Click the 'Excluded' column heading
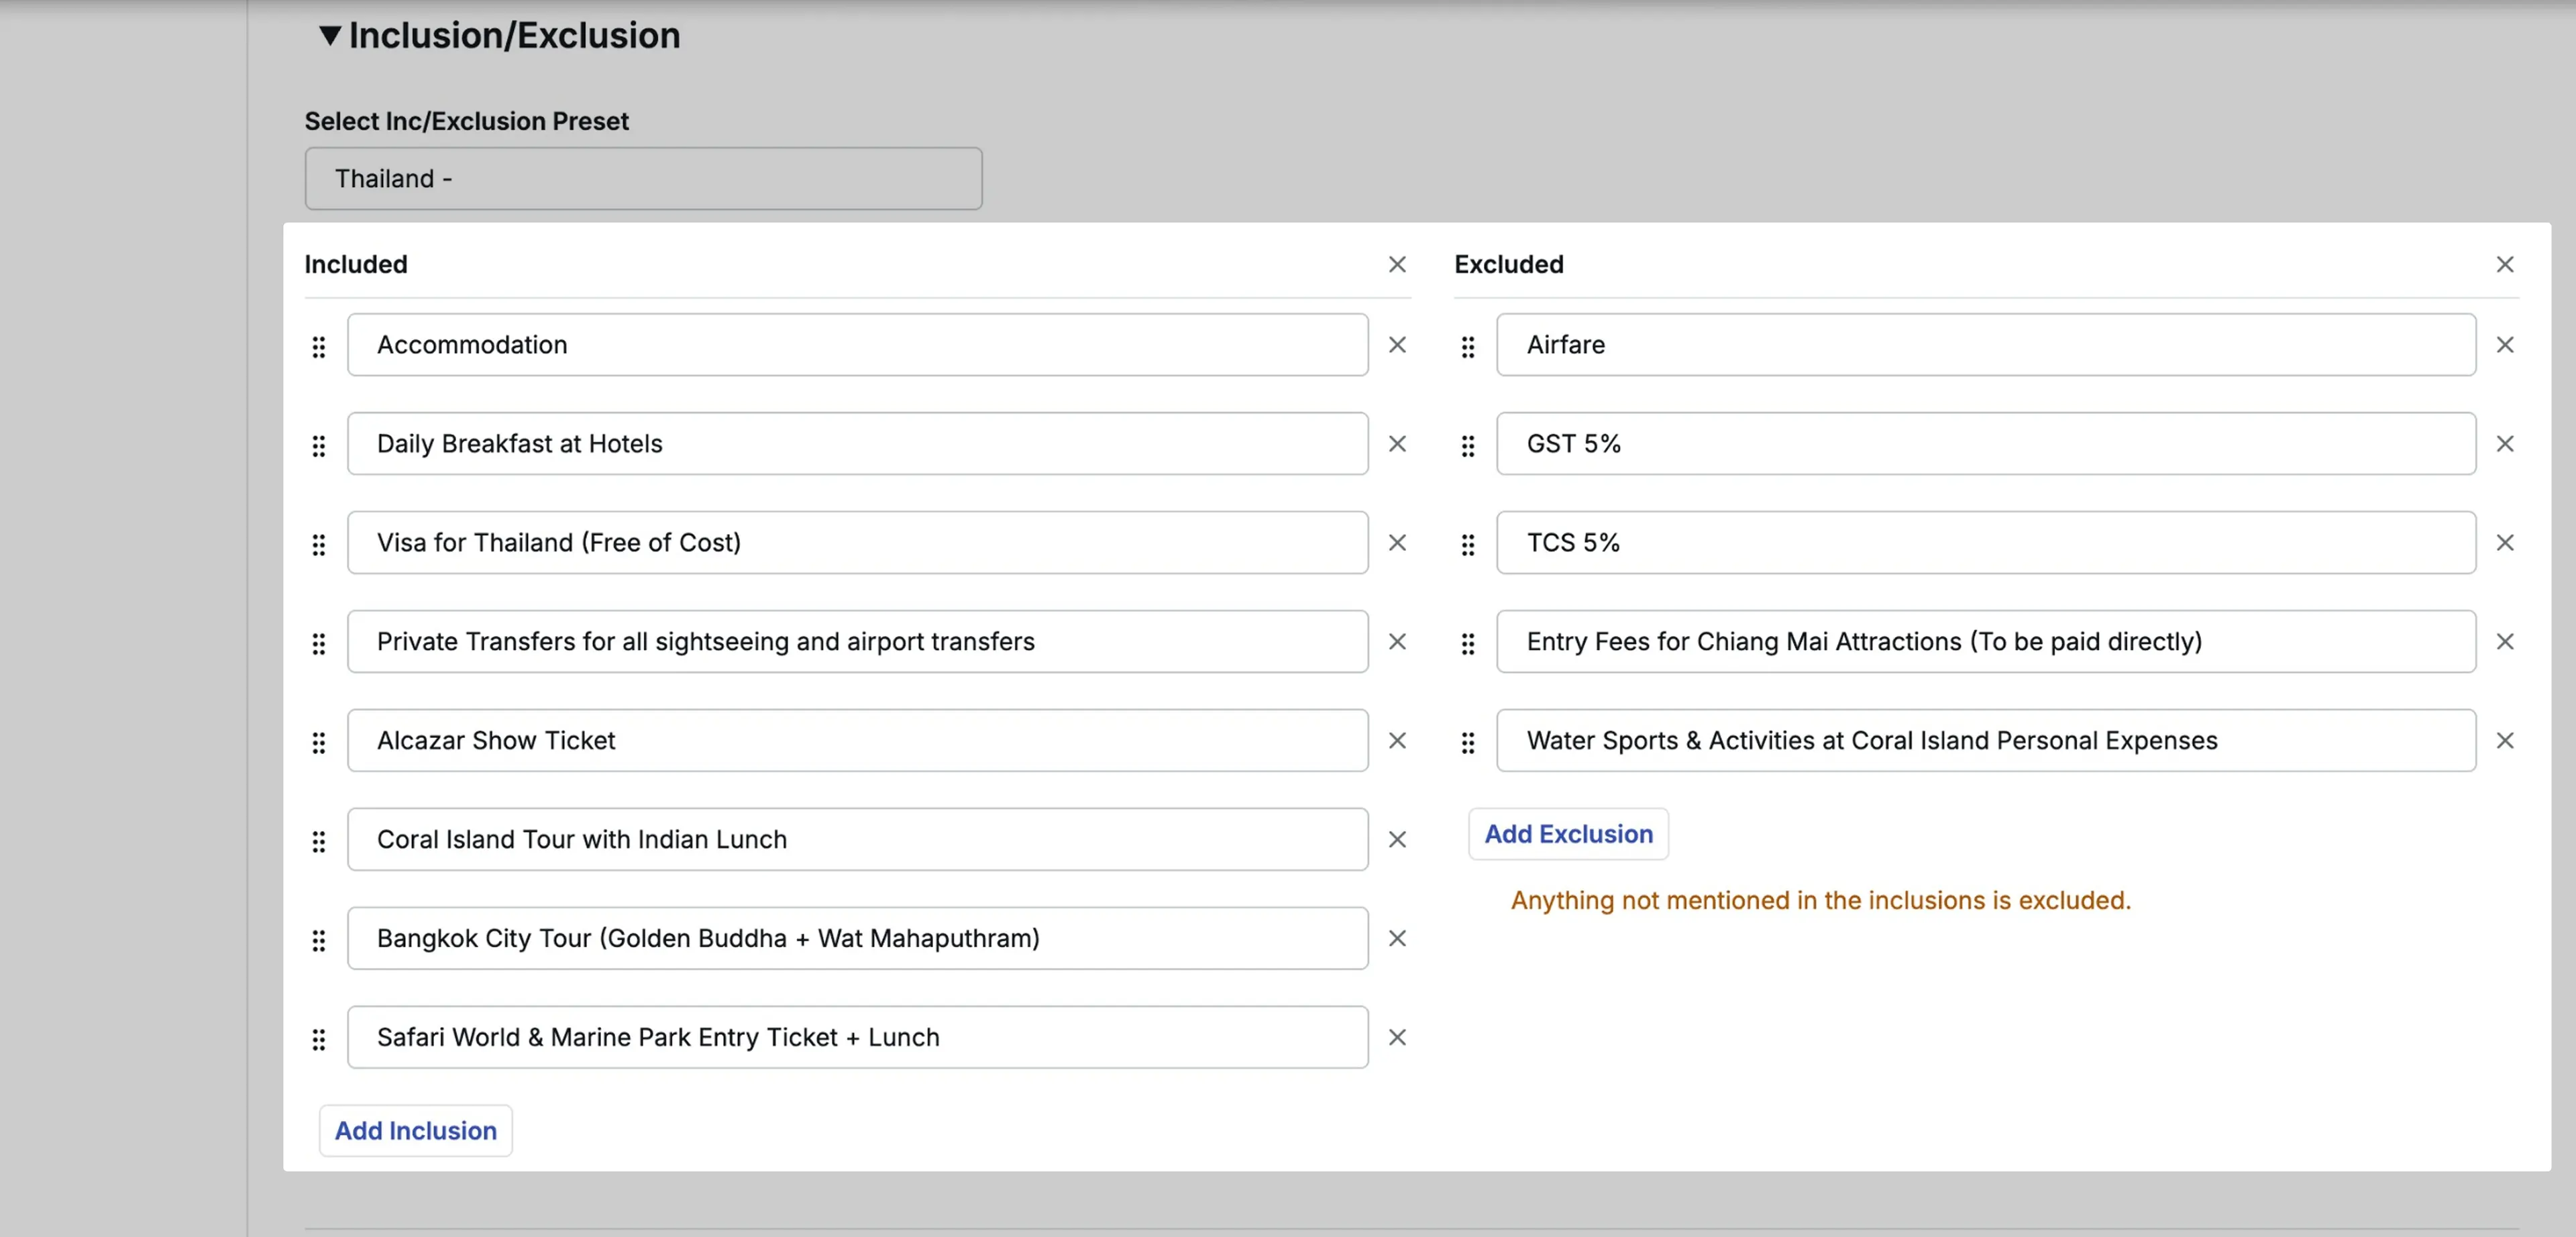 click(x=1508, y=264)
